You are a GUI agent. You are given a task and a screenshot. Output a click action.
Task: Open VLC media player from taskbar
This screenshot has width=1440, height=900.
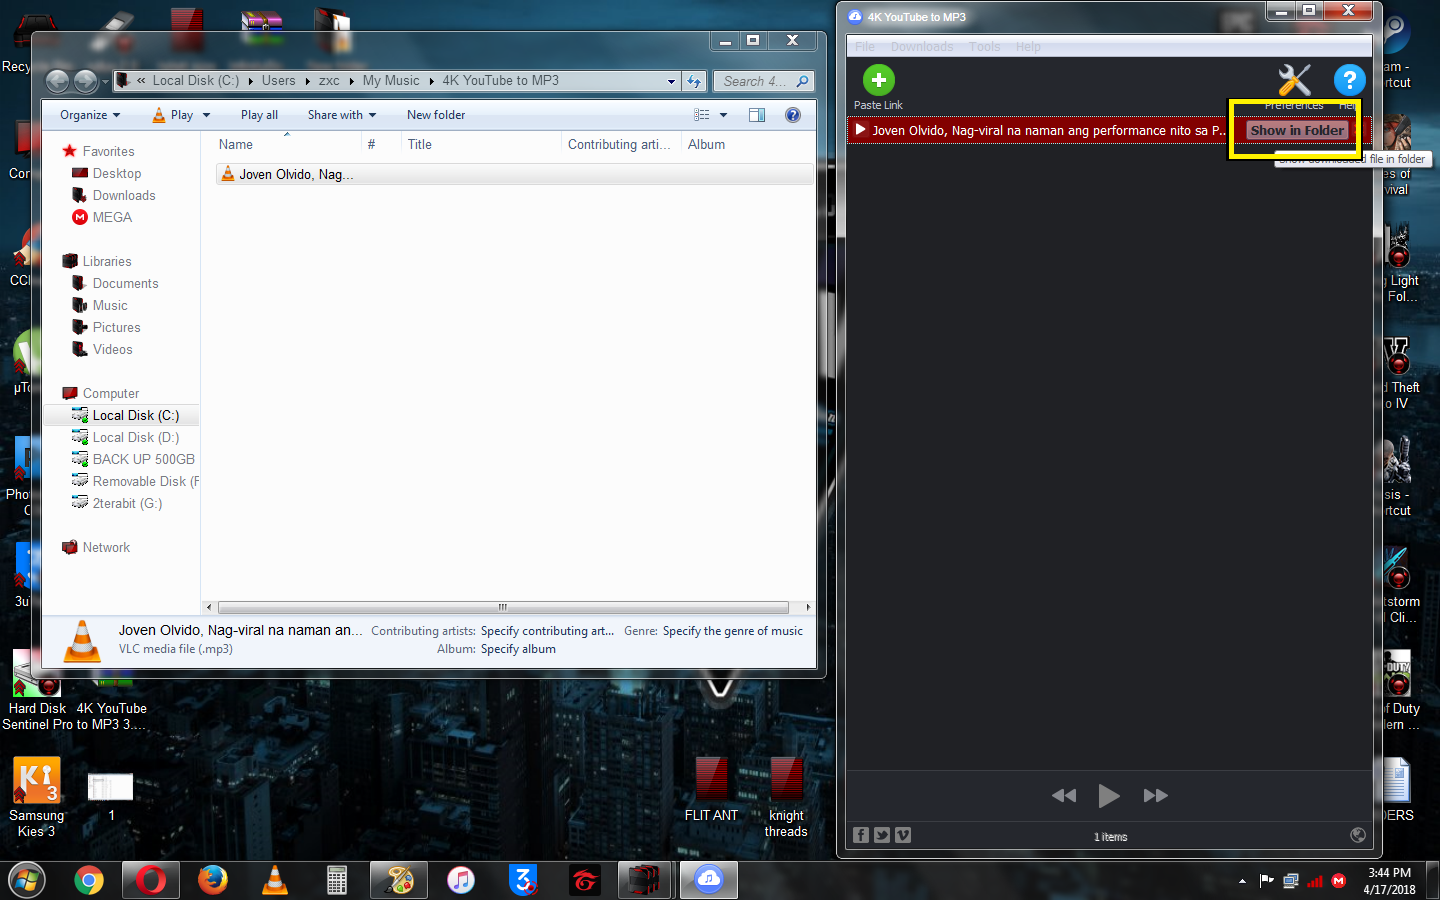pyautogui.click(x=274, y=880)
